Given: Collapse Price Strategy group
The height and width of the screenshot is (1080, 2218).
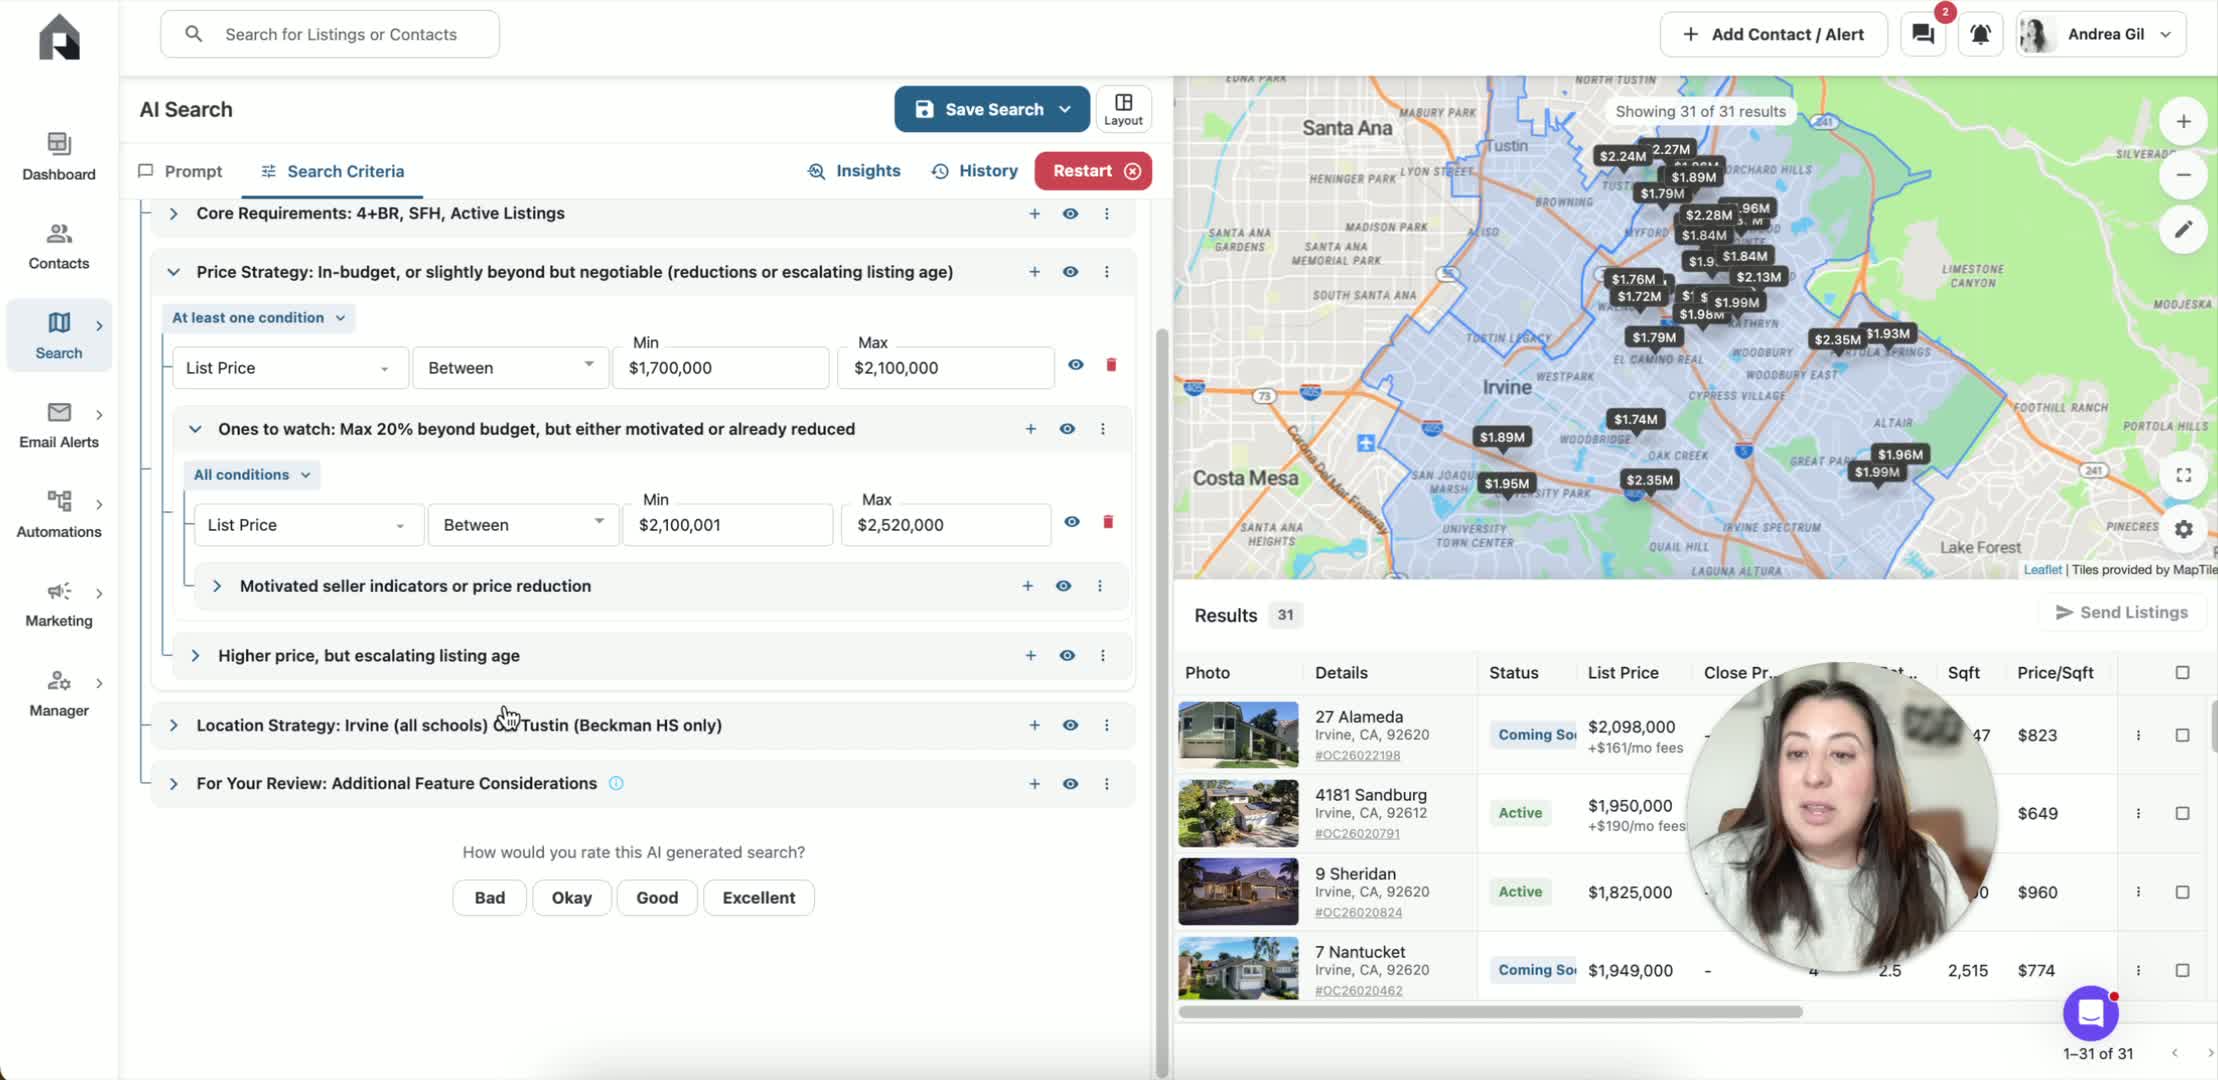Looking at the screenshot, I should (x=173, y=272).
